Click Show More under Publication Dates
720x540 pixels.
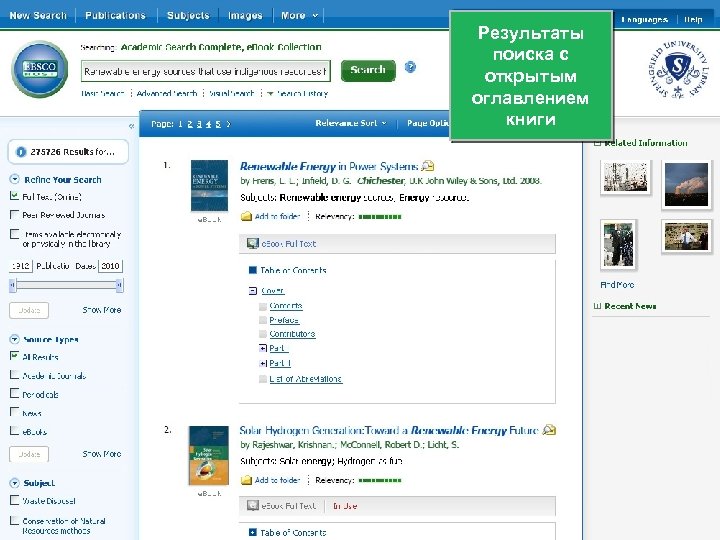pos(102,310)
